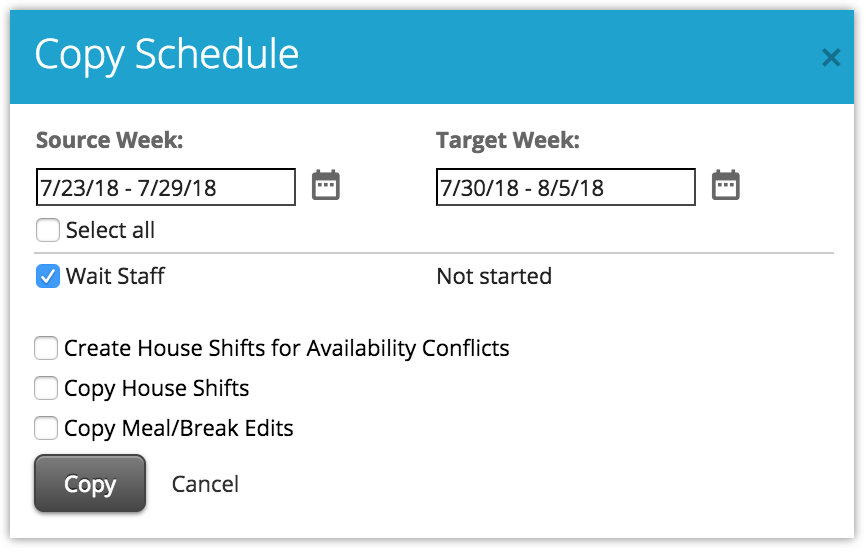Click the "Not started" status text
The height and width of the screenshot is (552, 866).
point(494,276)
